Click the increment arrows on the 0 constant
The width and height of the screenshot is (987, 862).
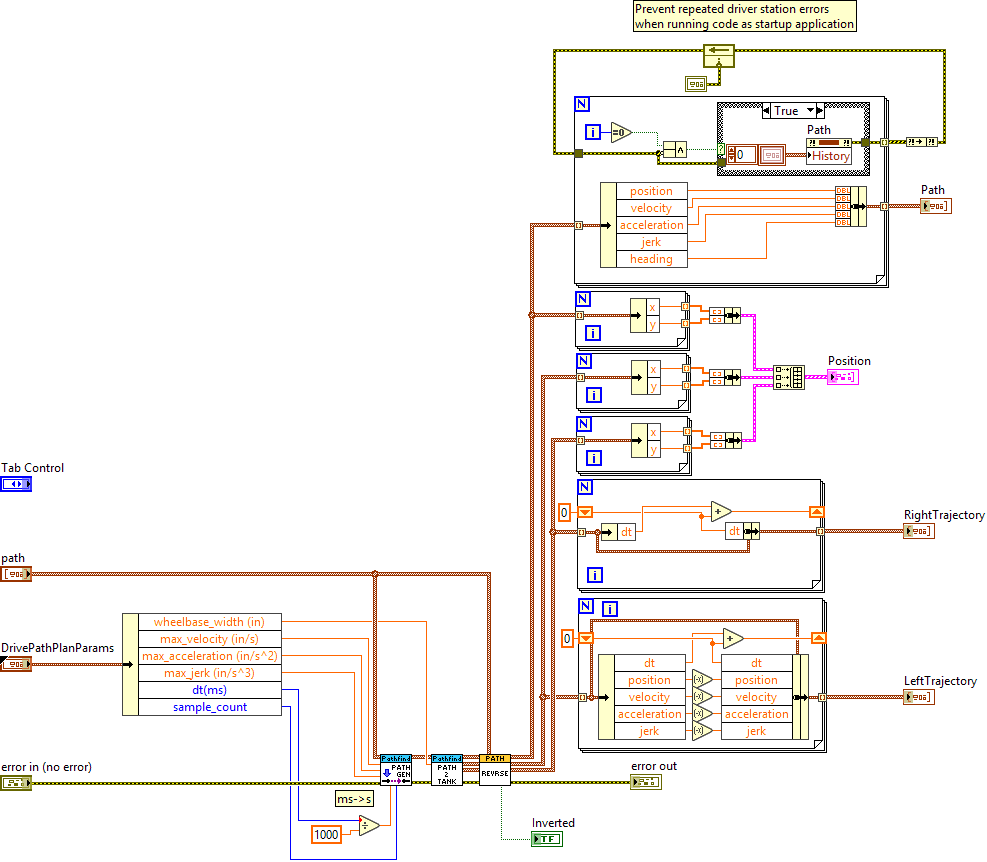click(x=730, y=154)
